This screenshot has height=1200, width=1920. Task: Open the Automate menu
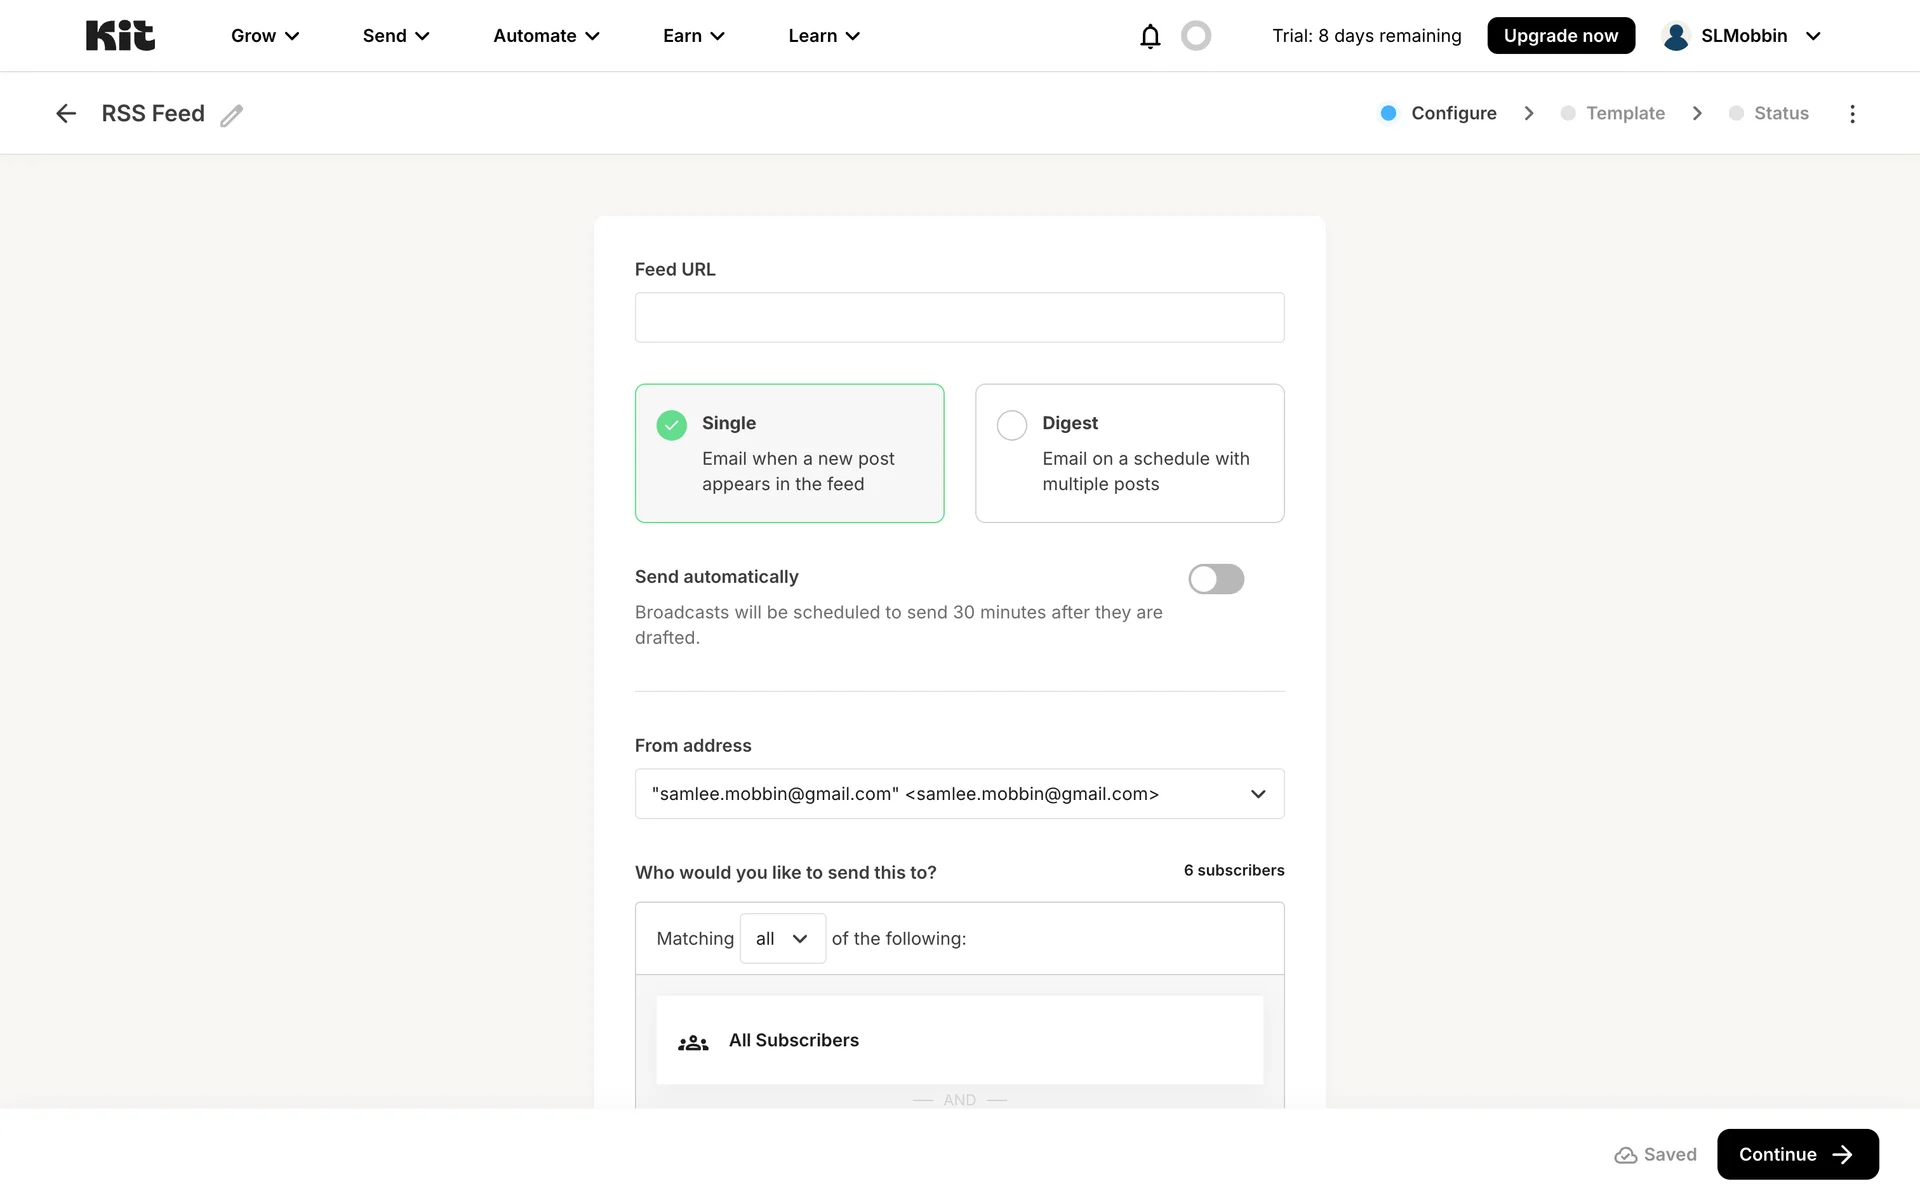point(546,36)
